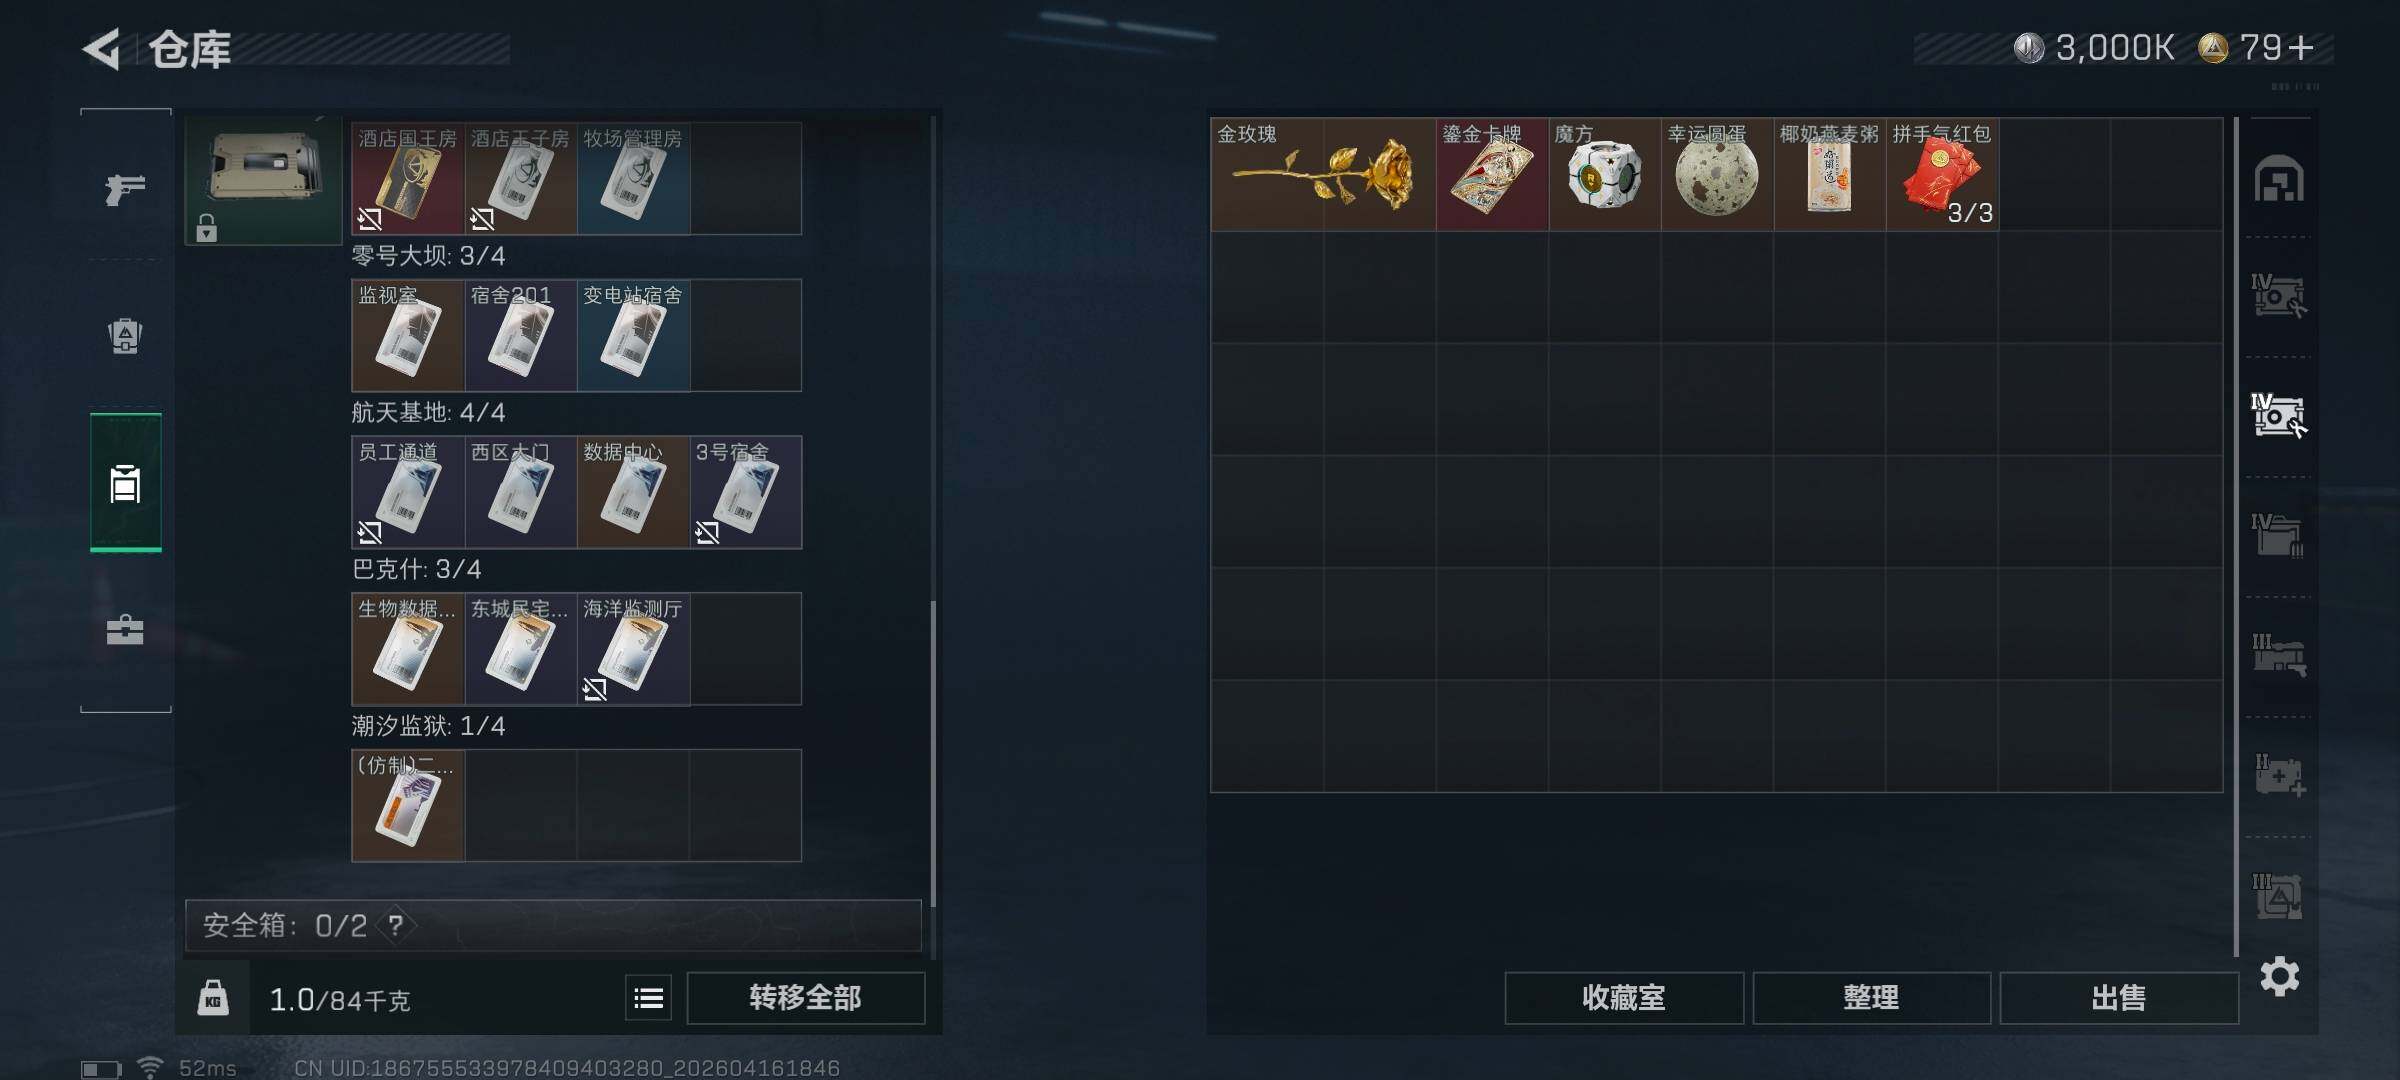Click 转移全部 button
This screenshot has height=1080, width=2400.
tap(805, 998)
